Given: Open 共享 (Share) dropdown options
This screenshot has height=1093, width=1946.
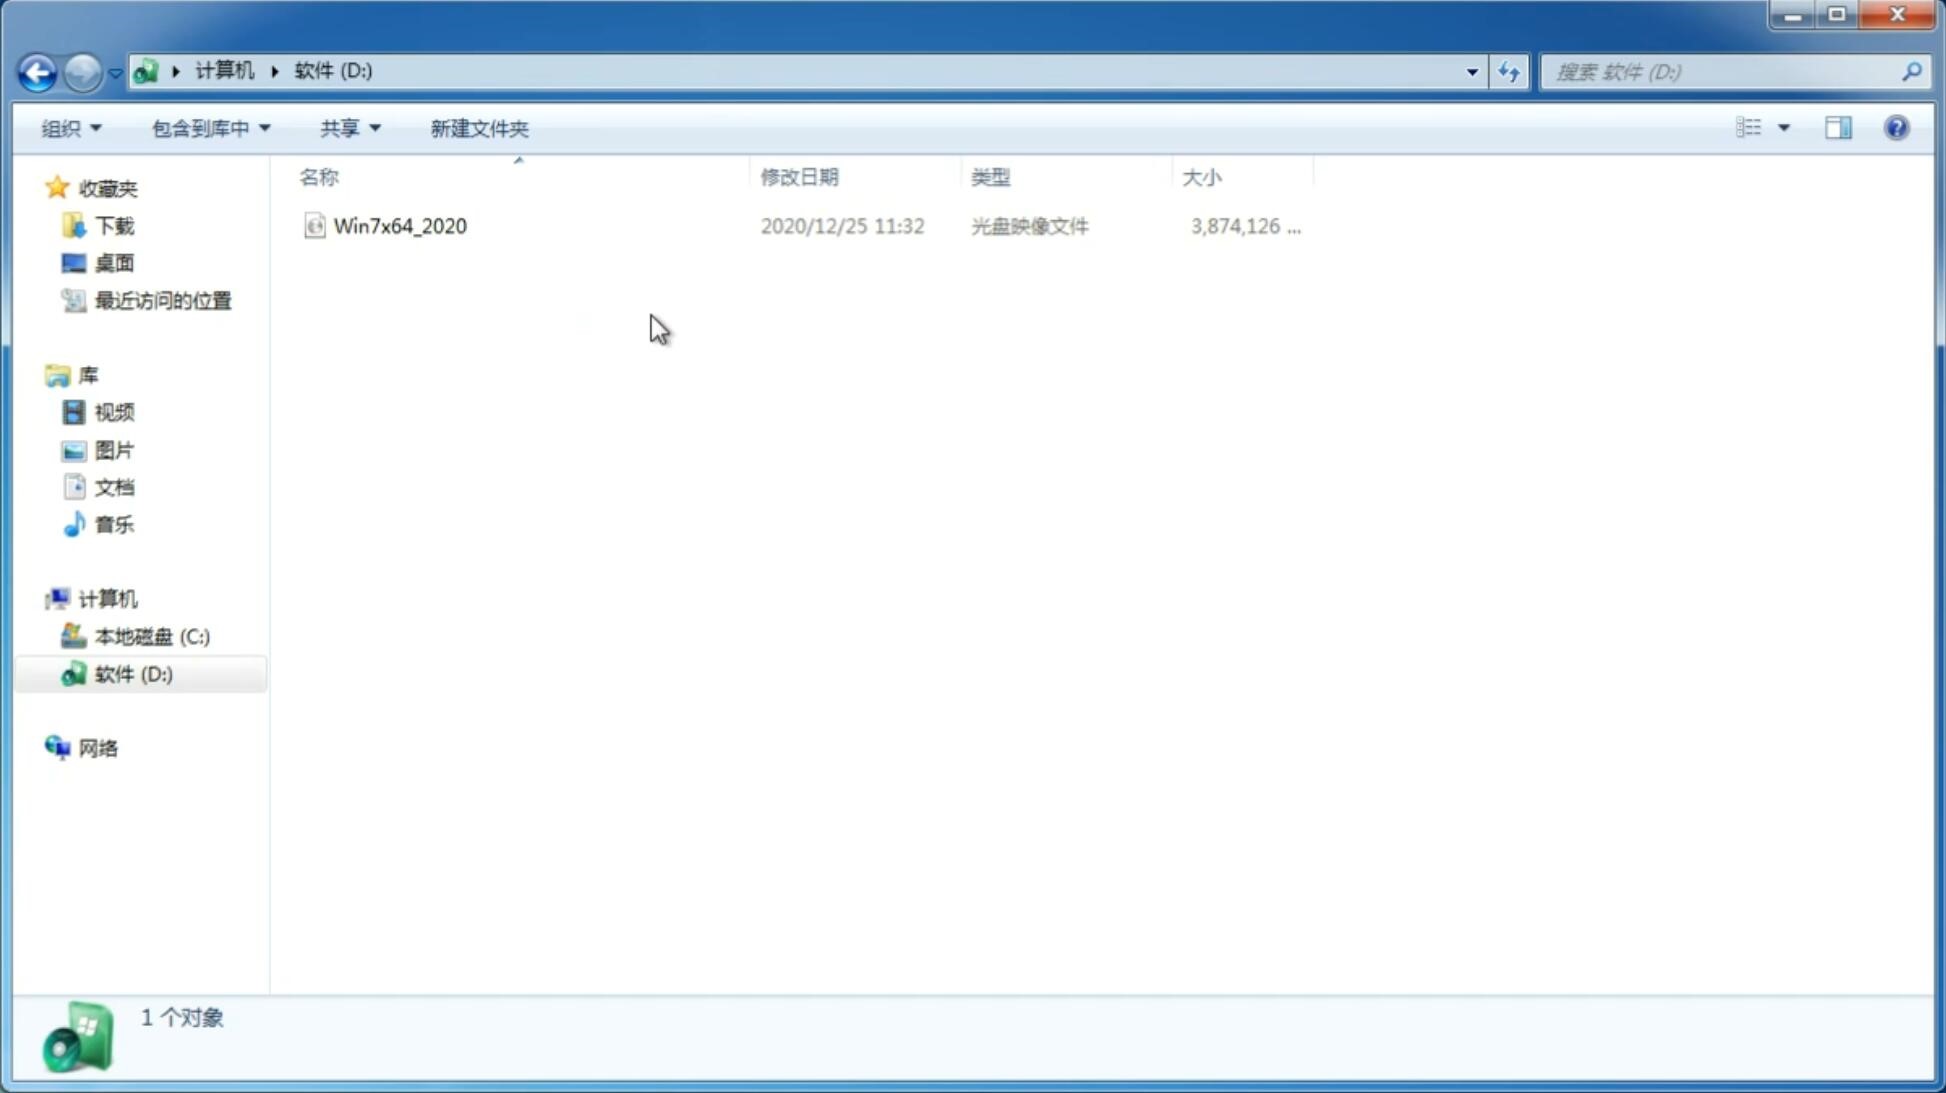Looking at the screenshot, I should pos(350,127).
